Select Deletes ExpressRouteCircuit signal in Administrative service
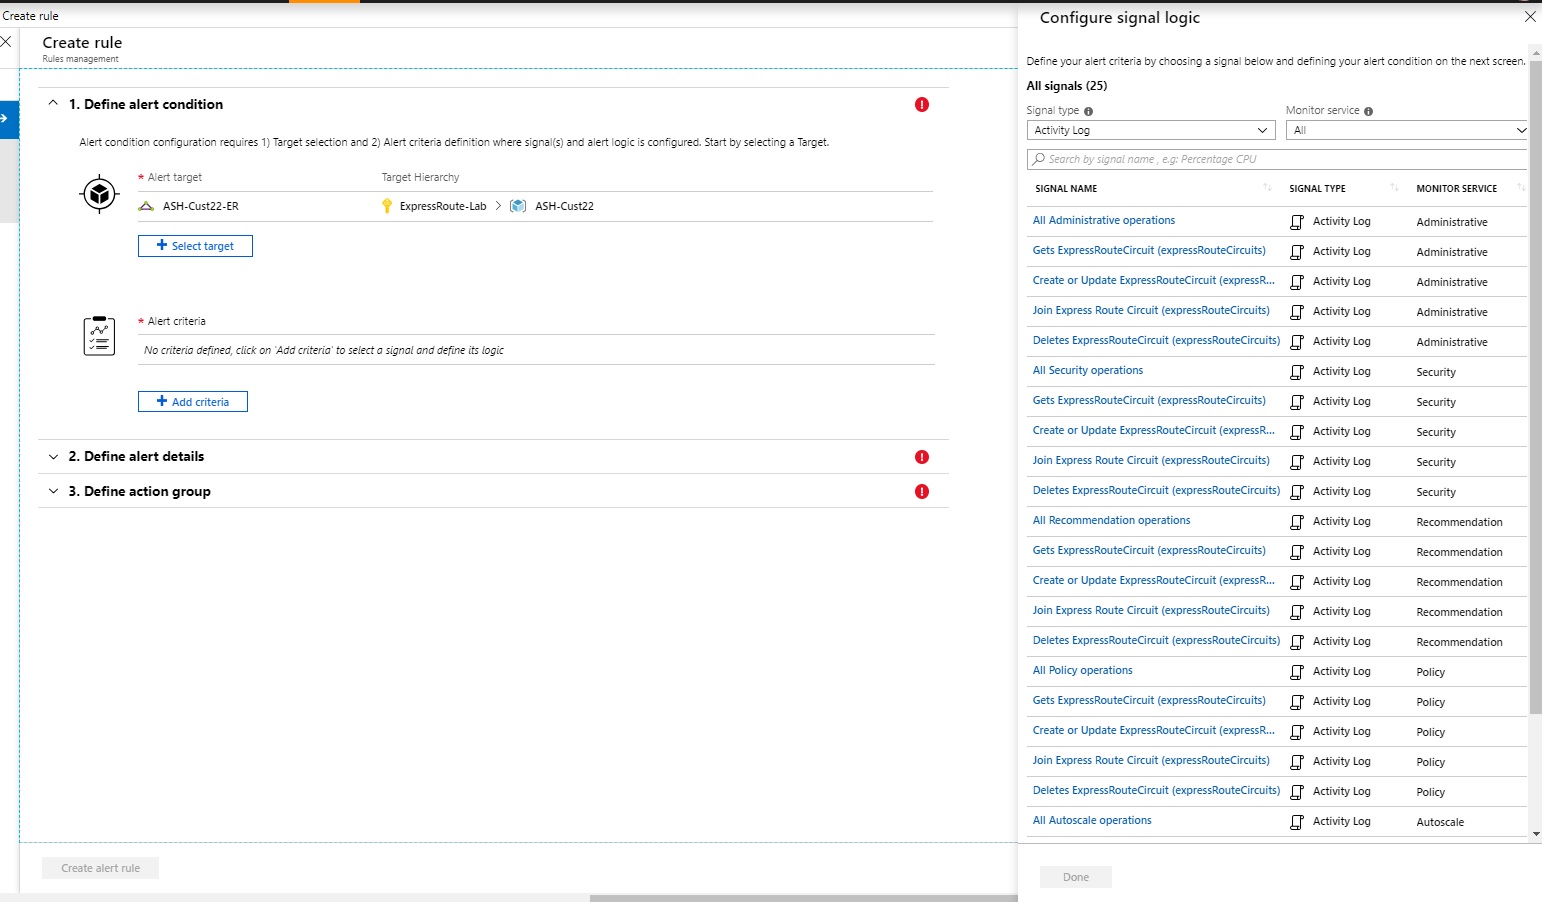 tap(1157, 340)
